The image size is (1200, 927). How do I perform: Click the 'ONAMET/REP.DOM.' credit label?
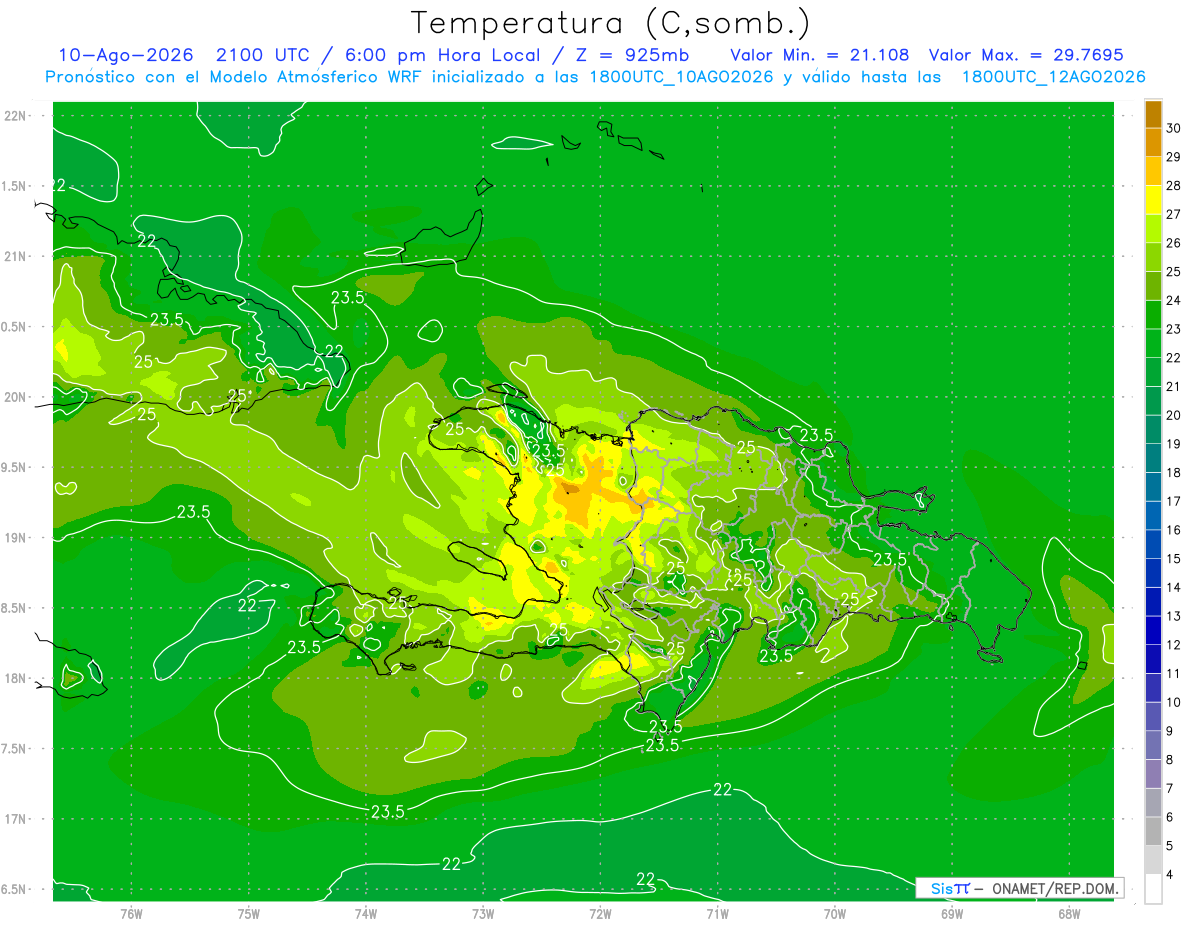pos(1055,888)
